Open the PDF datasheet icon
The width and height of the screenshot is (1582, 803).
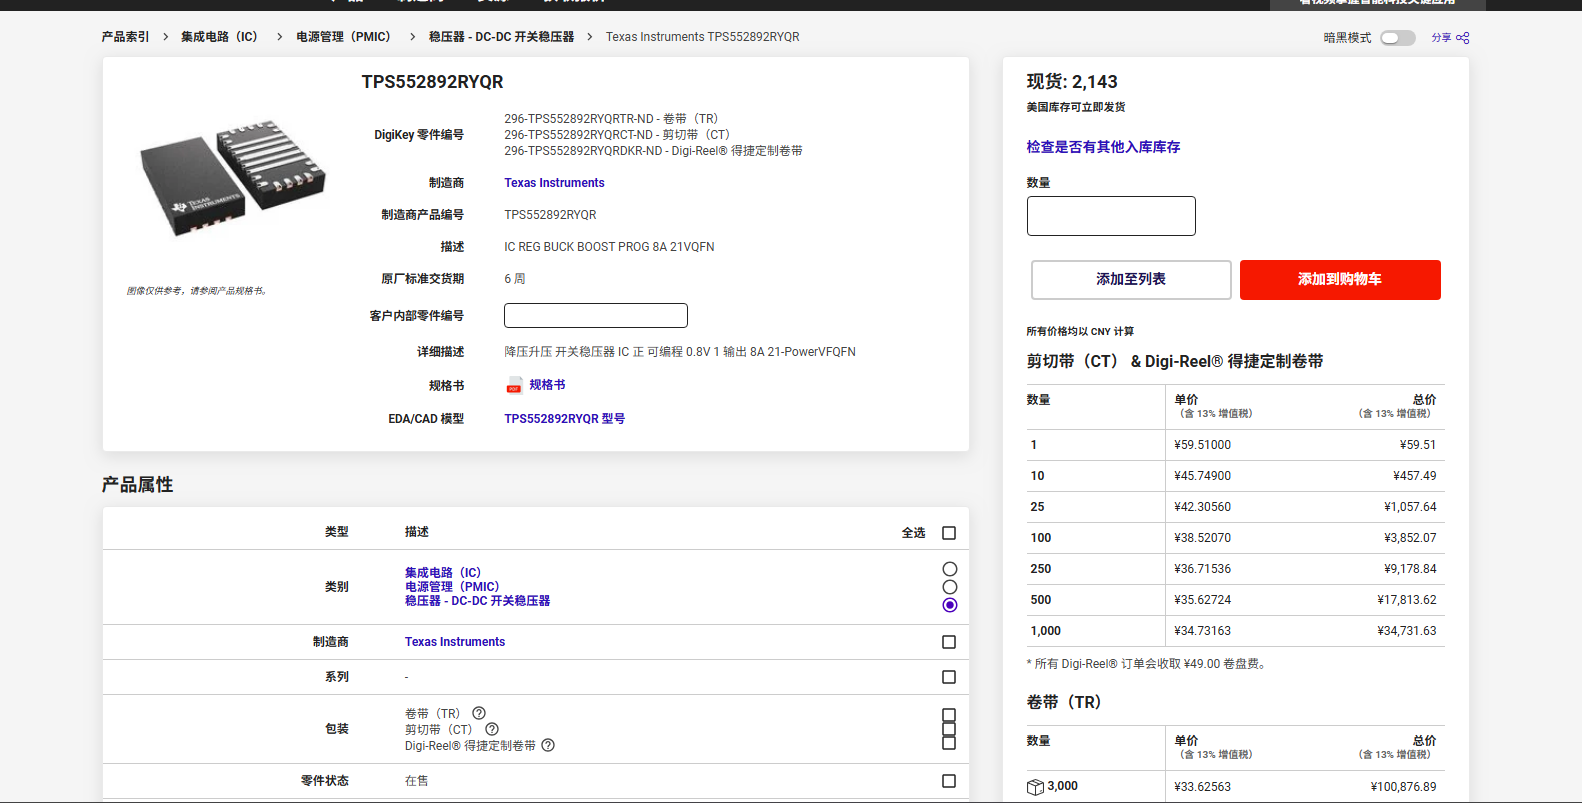pyautogui.click(x=514, y=386)
